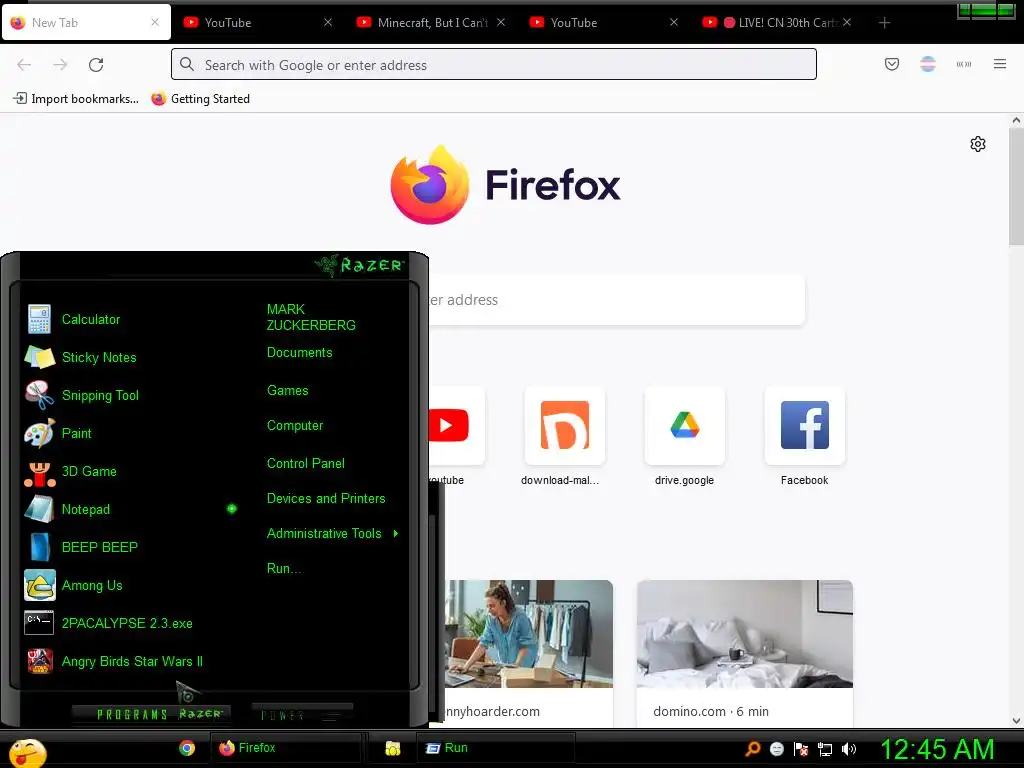Open new tab page settings gear
Viewport: 1024px width, 768px height.
pos(978,144)
